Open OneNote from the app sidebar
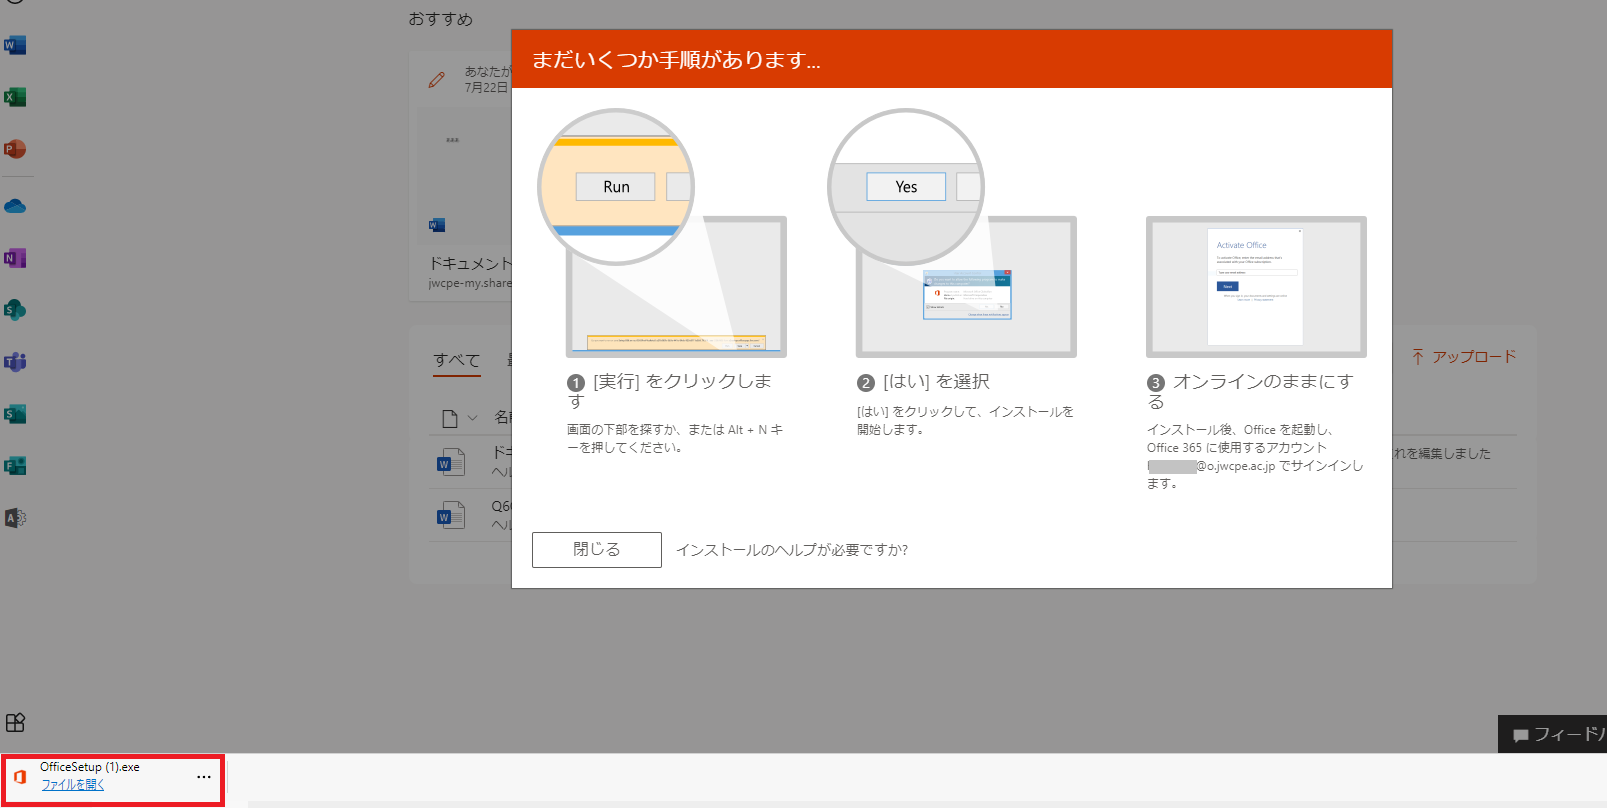 [14, 258]
